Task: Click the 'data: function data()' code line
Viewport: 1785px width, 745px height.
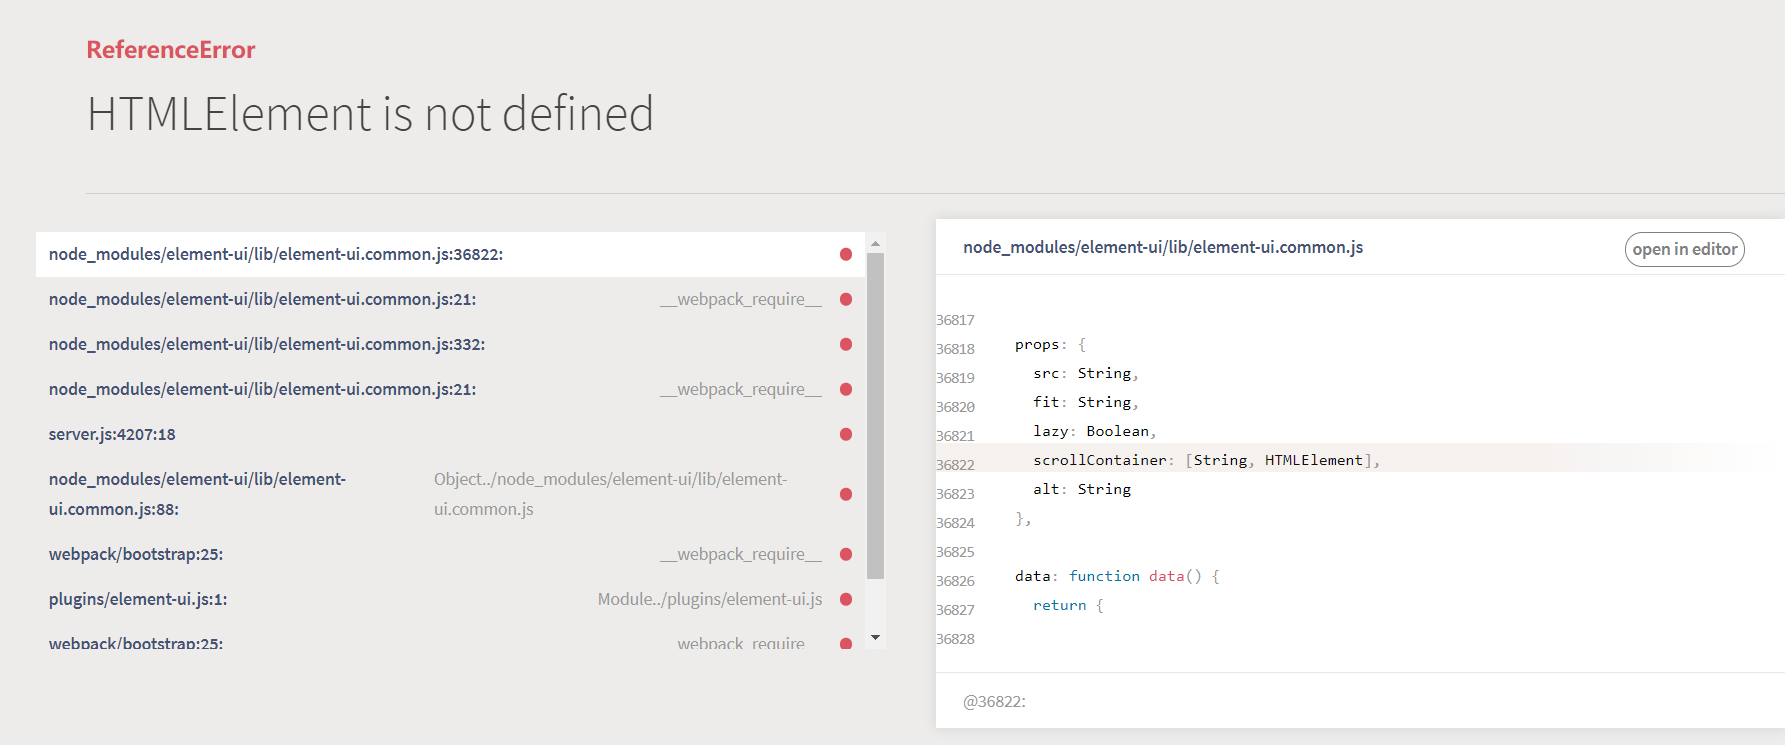Action: [1117, 576]
